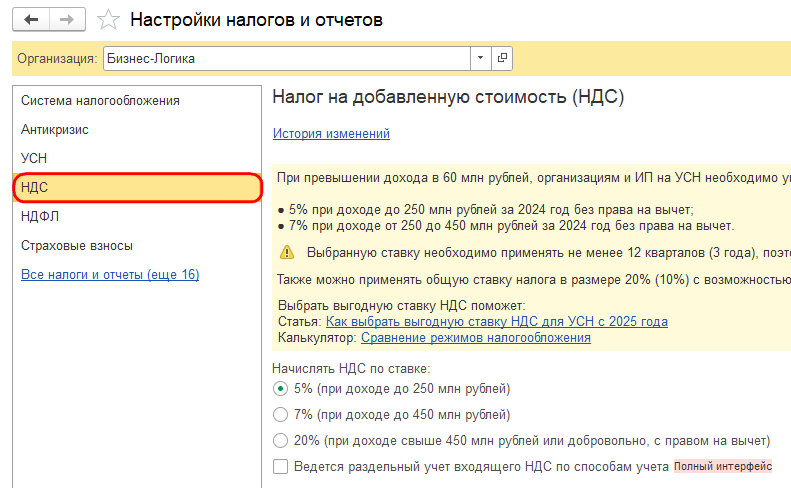Open Бизнес-Логика organization card icon
Screen dimensions: 791x488
coord(502,58)
